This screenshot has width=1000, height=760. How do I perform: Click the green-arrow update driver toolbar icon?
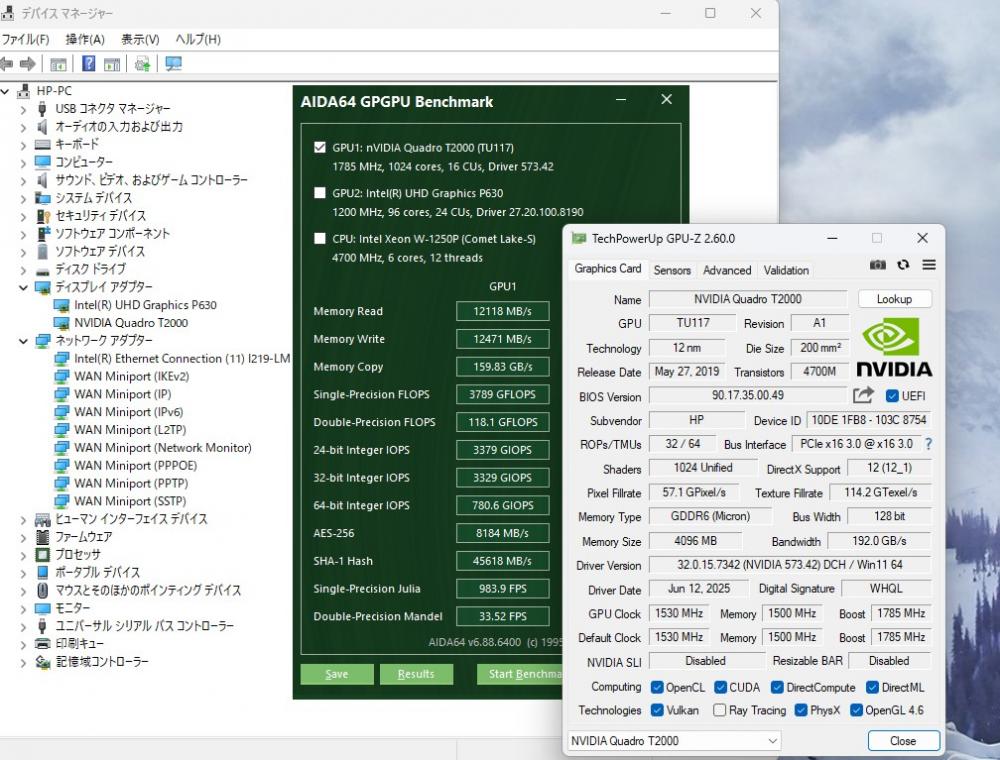[x=142, y=64]
